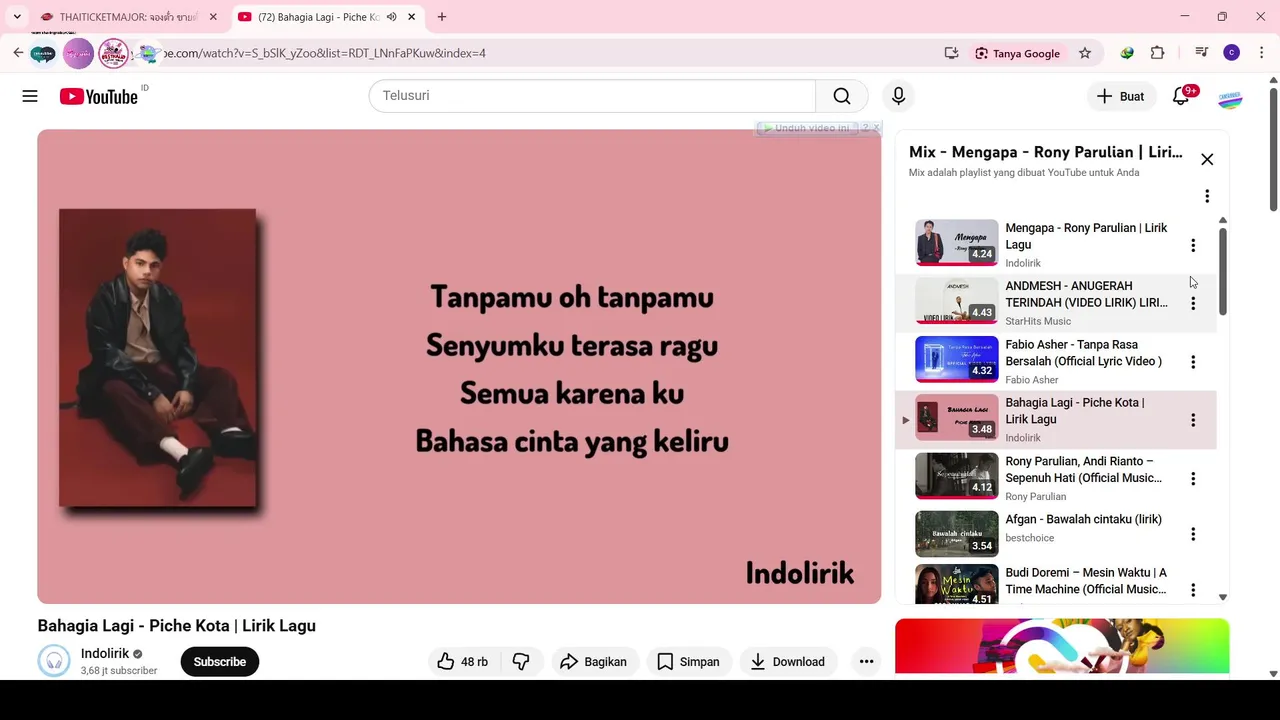
Task: Open the tab search dropdown arrow
Action: coord(17,17)
